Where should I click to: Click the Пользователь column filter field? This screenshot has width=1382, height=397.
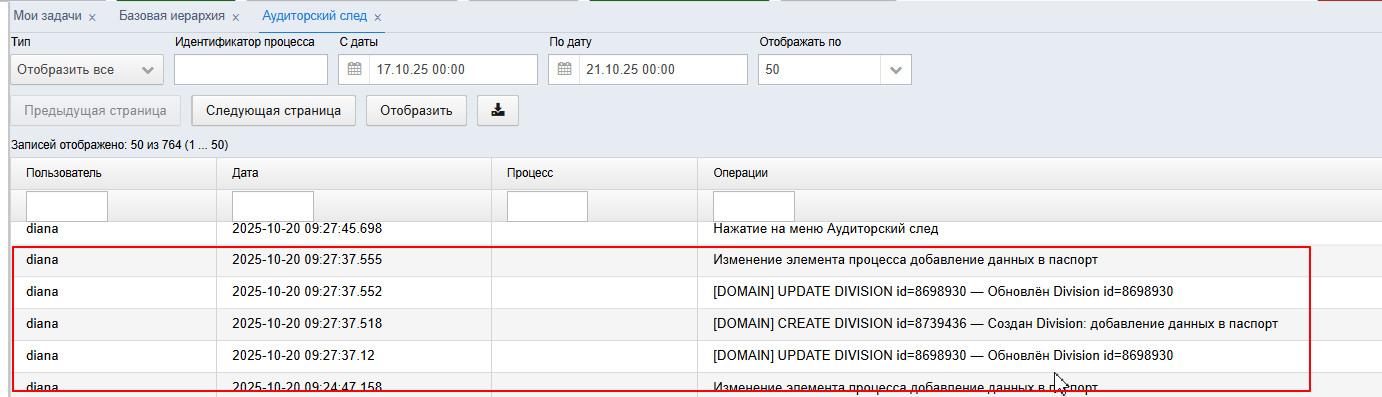click(66, 206)
